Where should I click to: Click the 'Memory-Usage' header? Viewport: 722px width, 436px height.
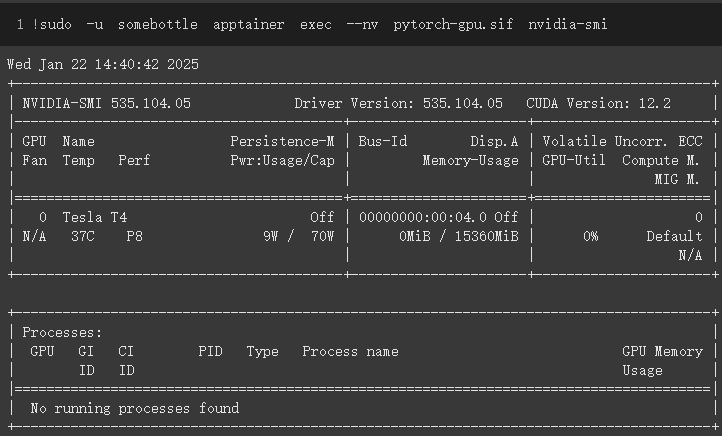coord(471,161)
